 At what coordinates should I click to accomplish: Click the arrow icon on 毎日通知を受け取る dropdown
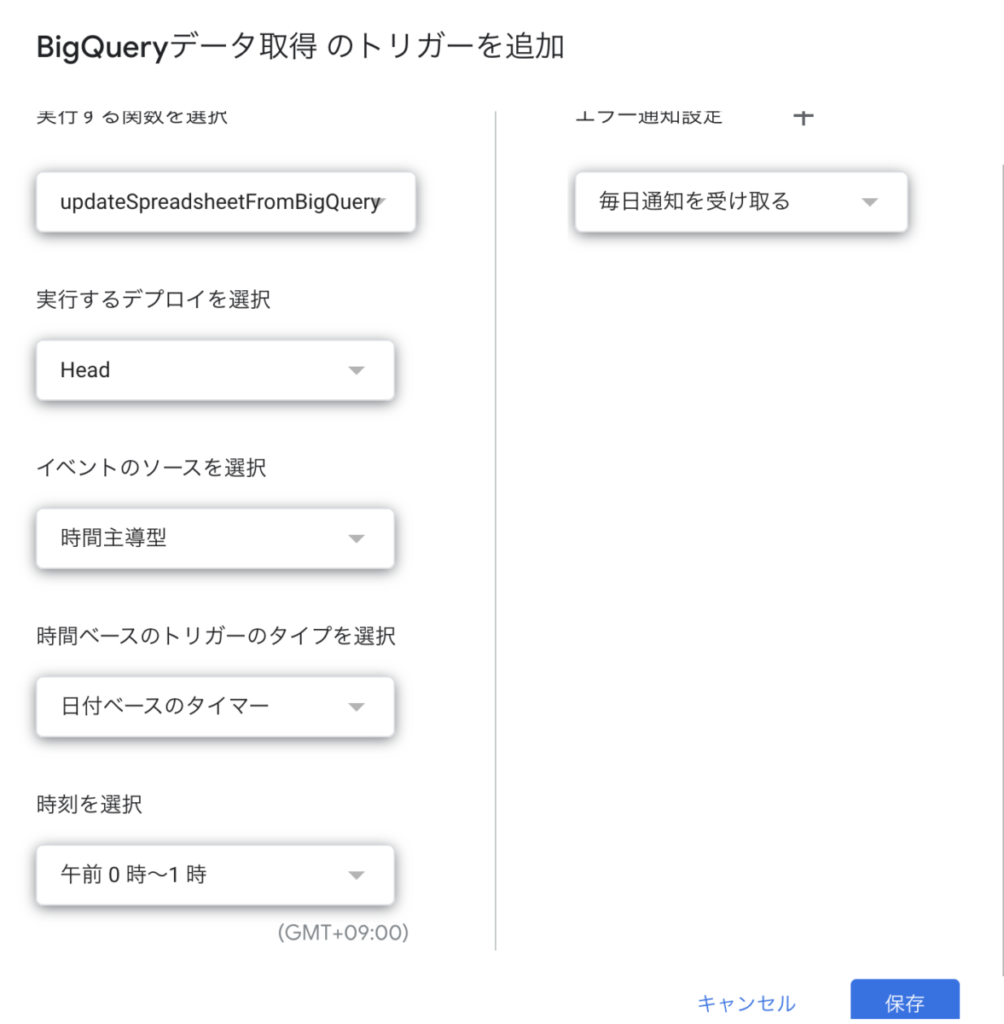click(x=869, y=202)
